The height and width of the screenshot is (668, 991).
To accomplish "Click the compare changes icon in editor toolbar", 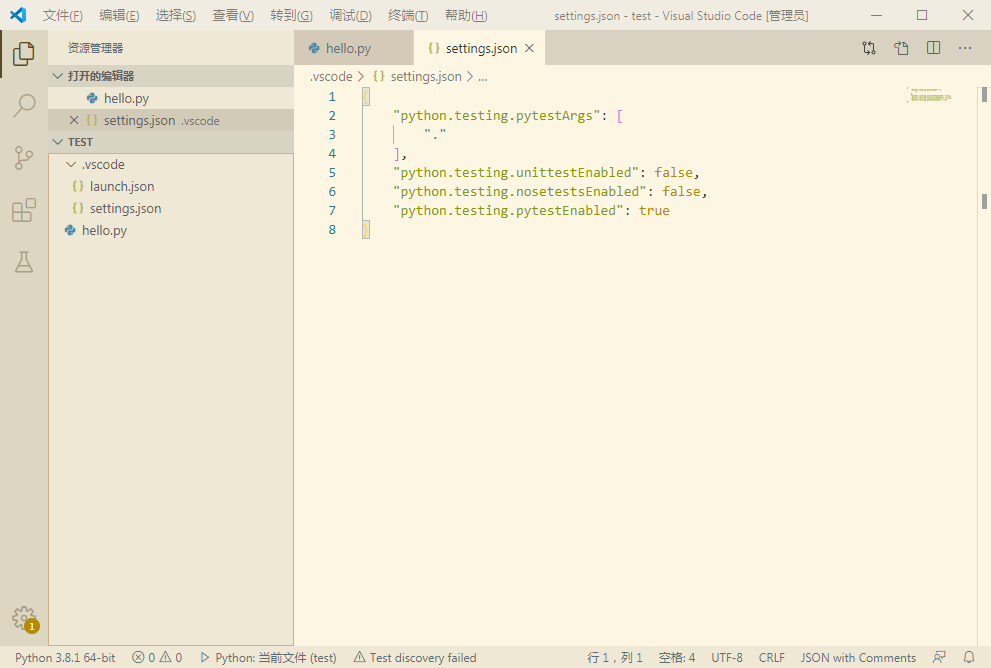I will (x=869, y=48).
